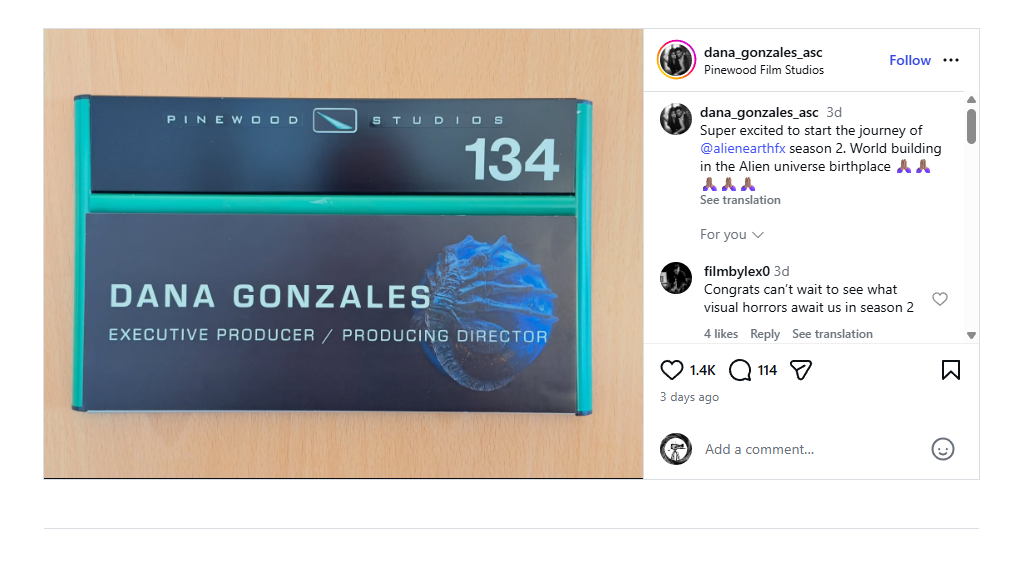The height and width of the screenshot is (567, 1036).
Task: See translation of filmbylex0's comment
Action: tap(832, 334)
